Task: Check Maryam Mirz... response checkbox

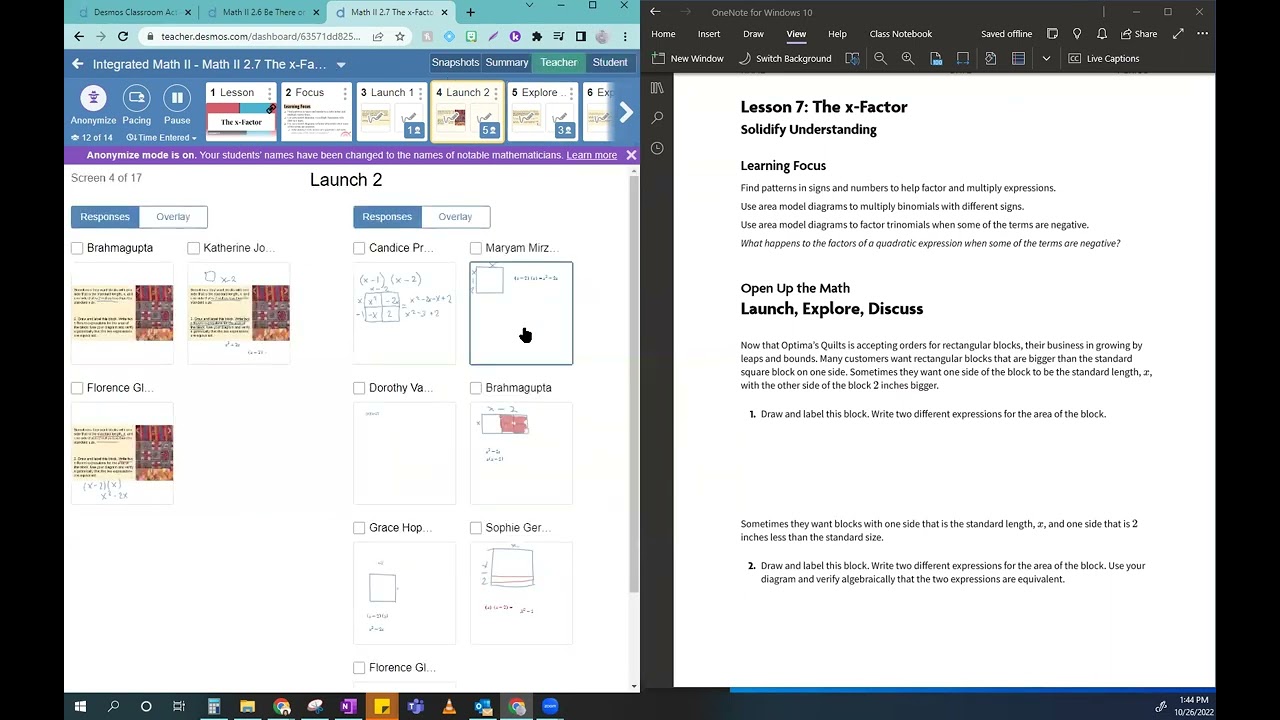Action: tap(475, 248)
